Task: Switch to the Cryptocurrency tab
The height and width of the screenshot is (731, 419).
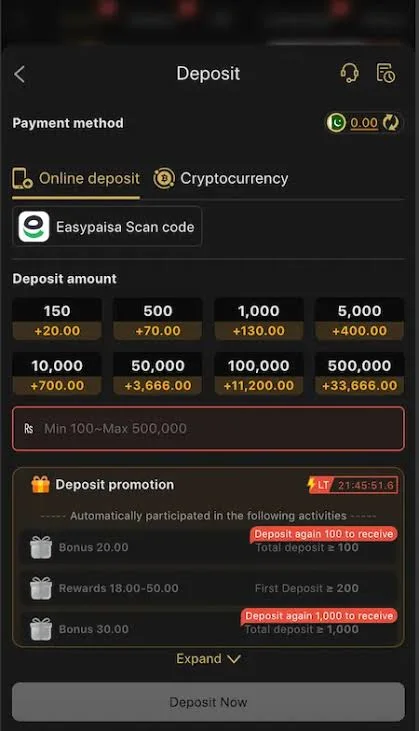Action: point(221,179)
